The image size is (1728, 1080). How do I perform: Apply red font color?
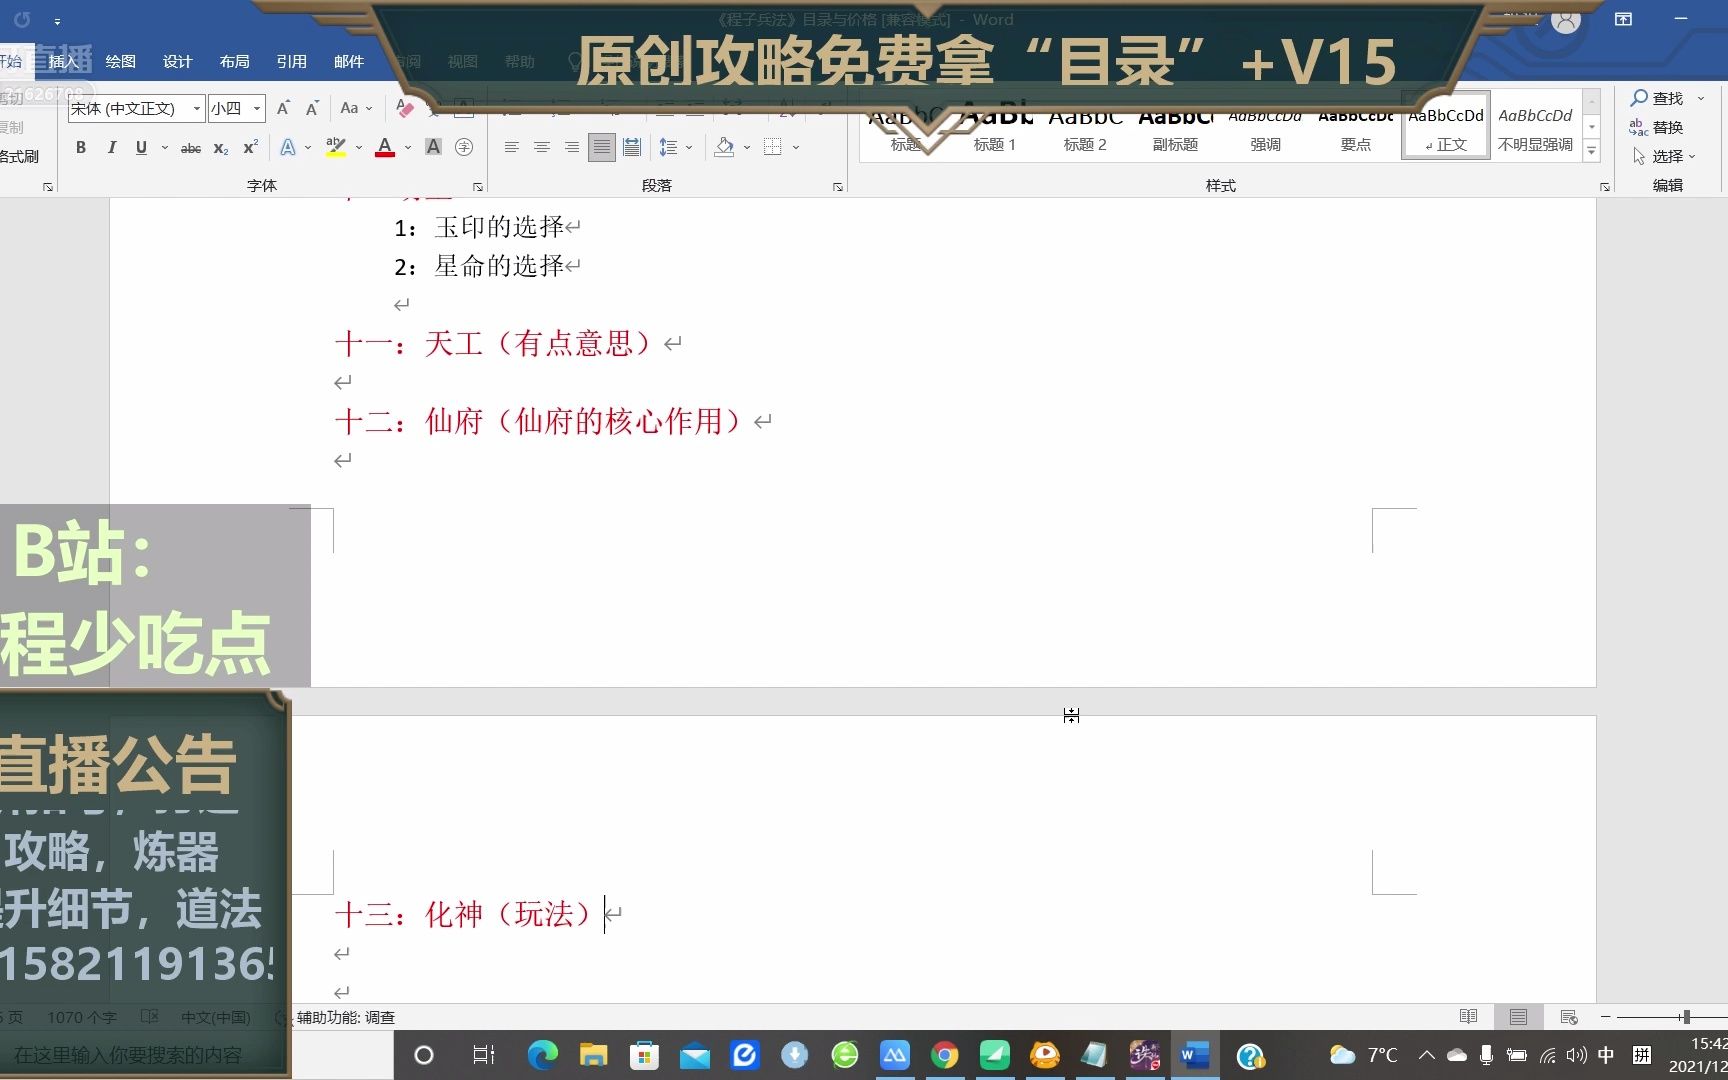385,147
